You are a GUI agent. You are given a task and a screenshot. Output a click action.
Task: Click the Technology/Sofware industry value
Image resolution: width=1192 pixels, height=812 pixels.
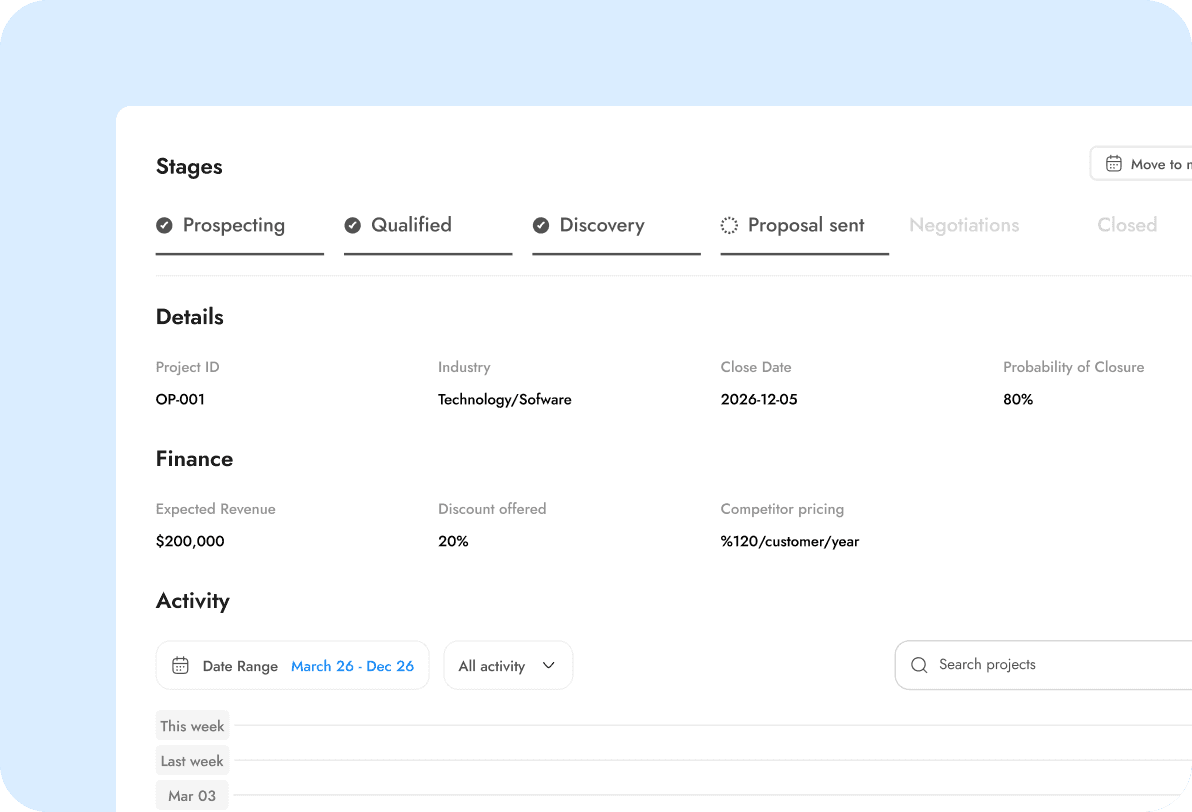pos(505,400)
